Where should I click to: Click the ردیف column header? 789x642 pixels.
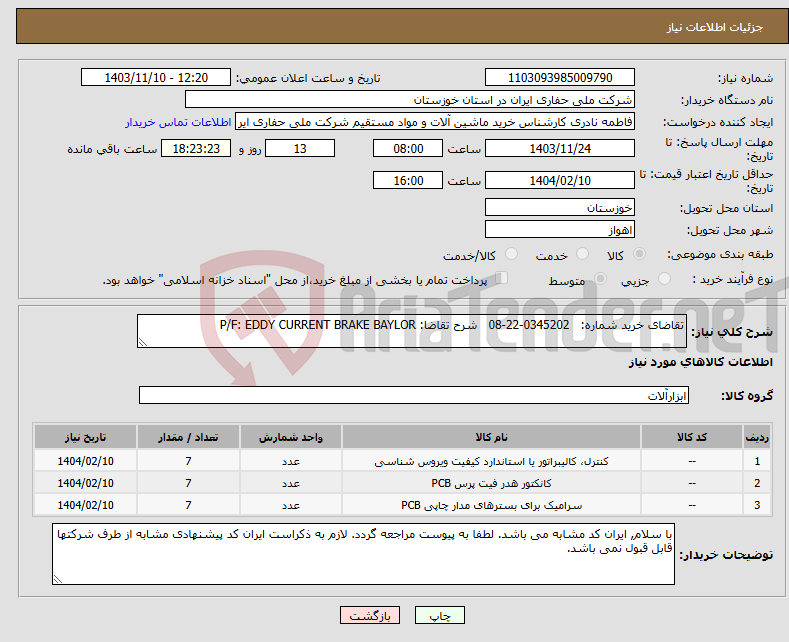[x=757, y=437]
